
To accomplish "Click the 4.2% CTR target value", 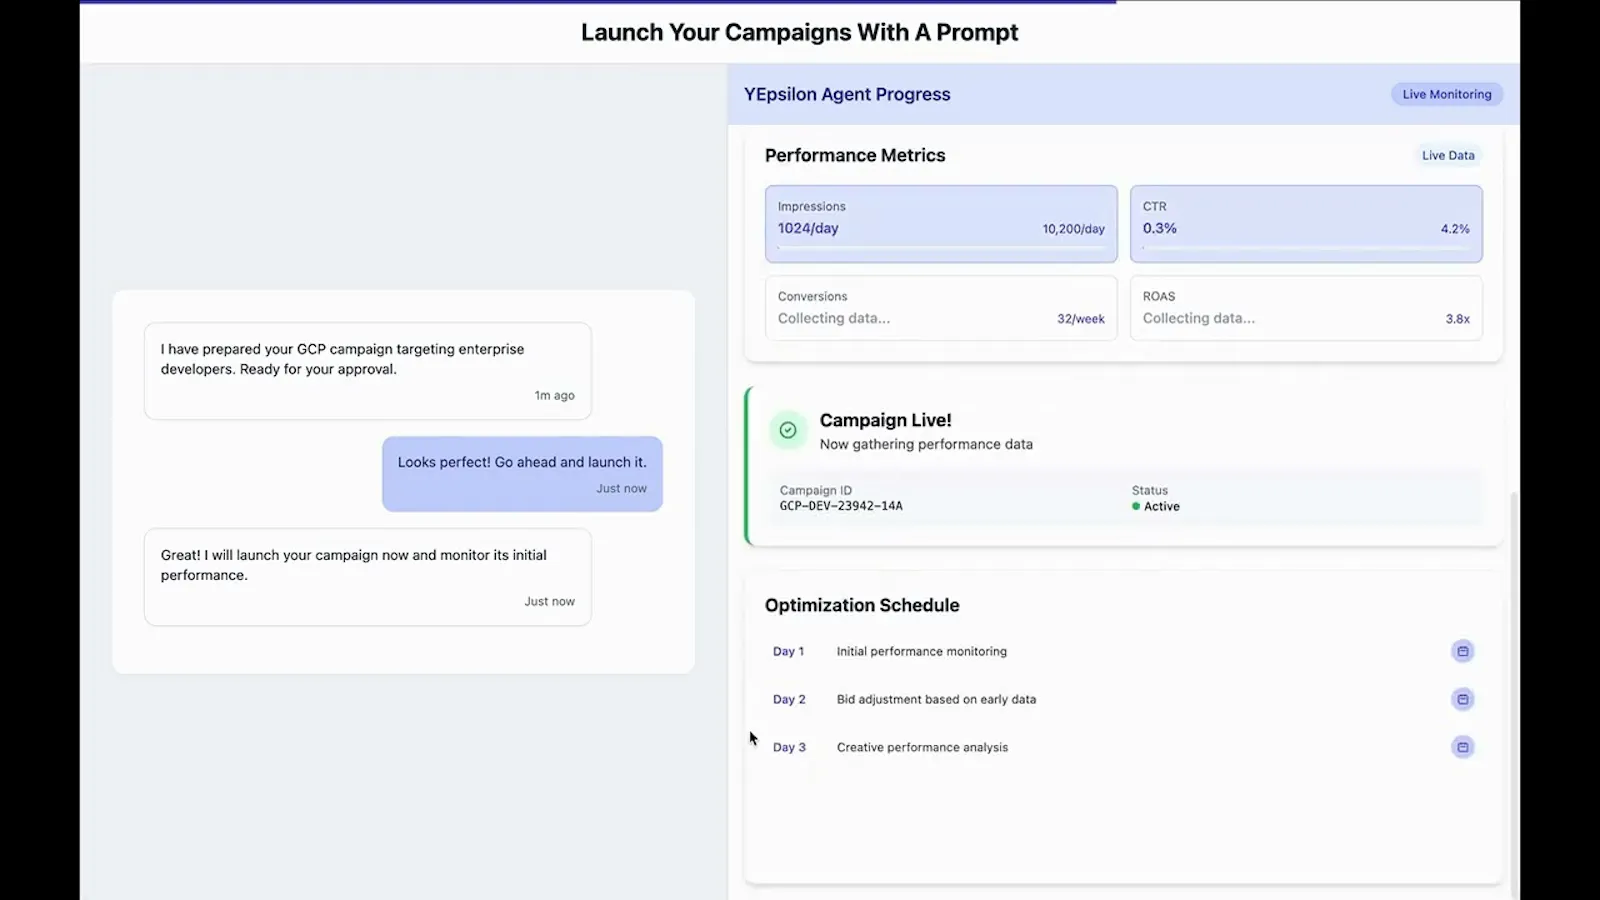I will pyautogui.click(x=1455, y=229).
